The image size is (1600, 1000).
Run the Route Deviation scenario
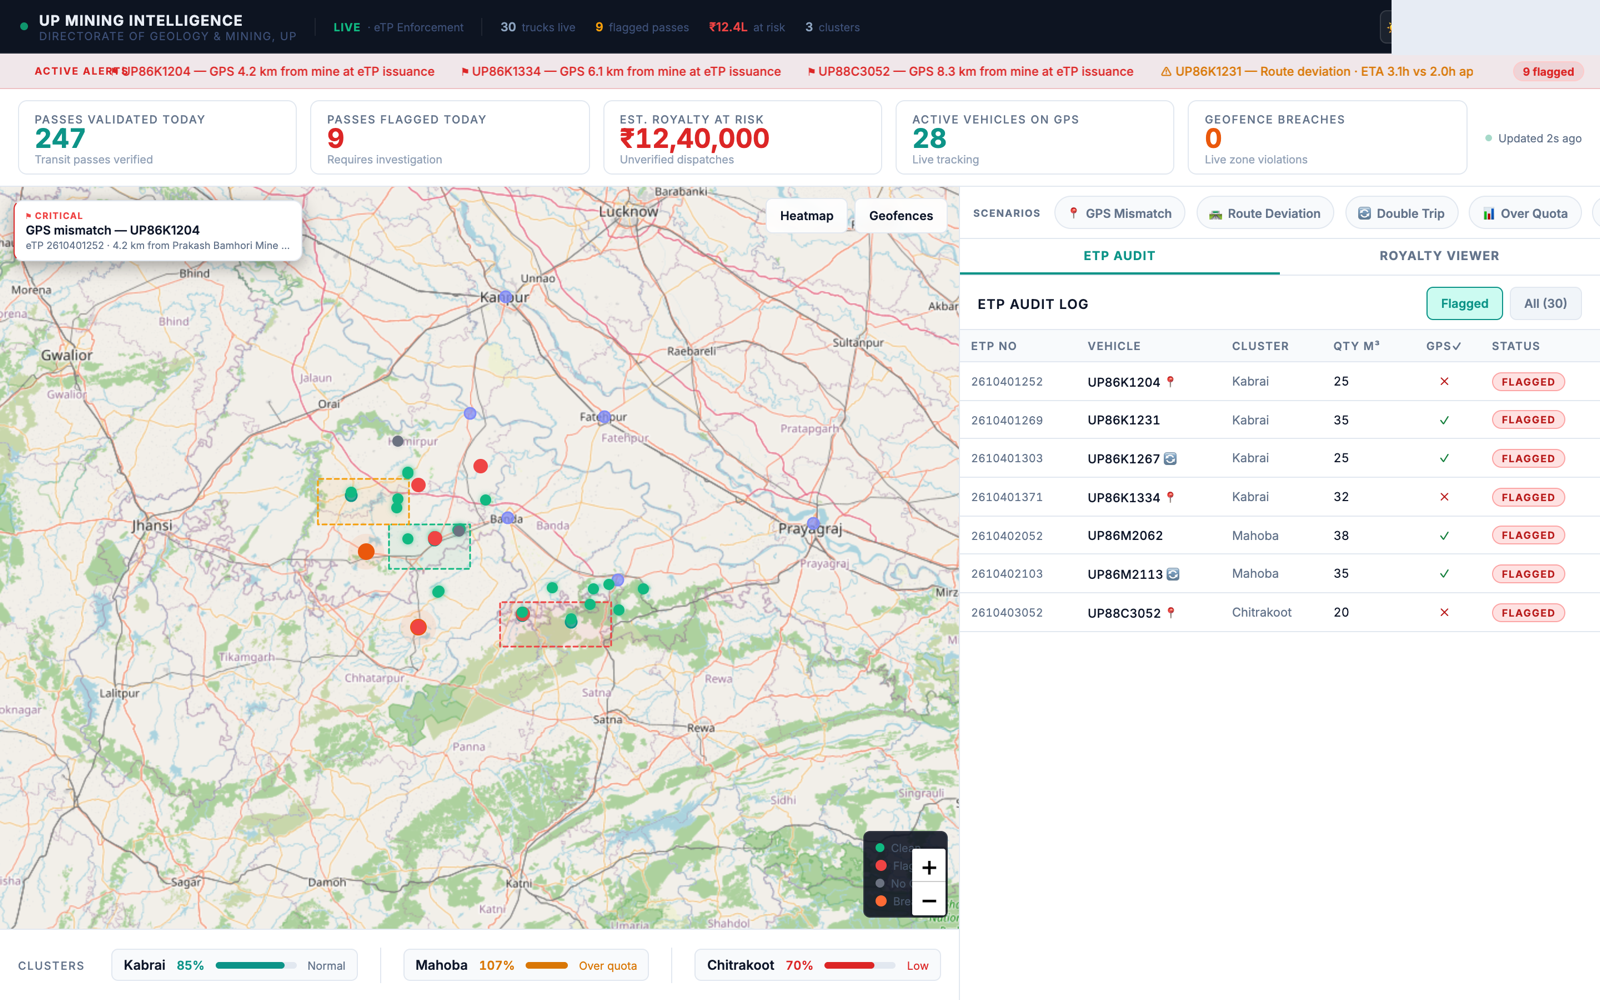pyautogui.click(x=1265, y=214)
